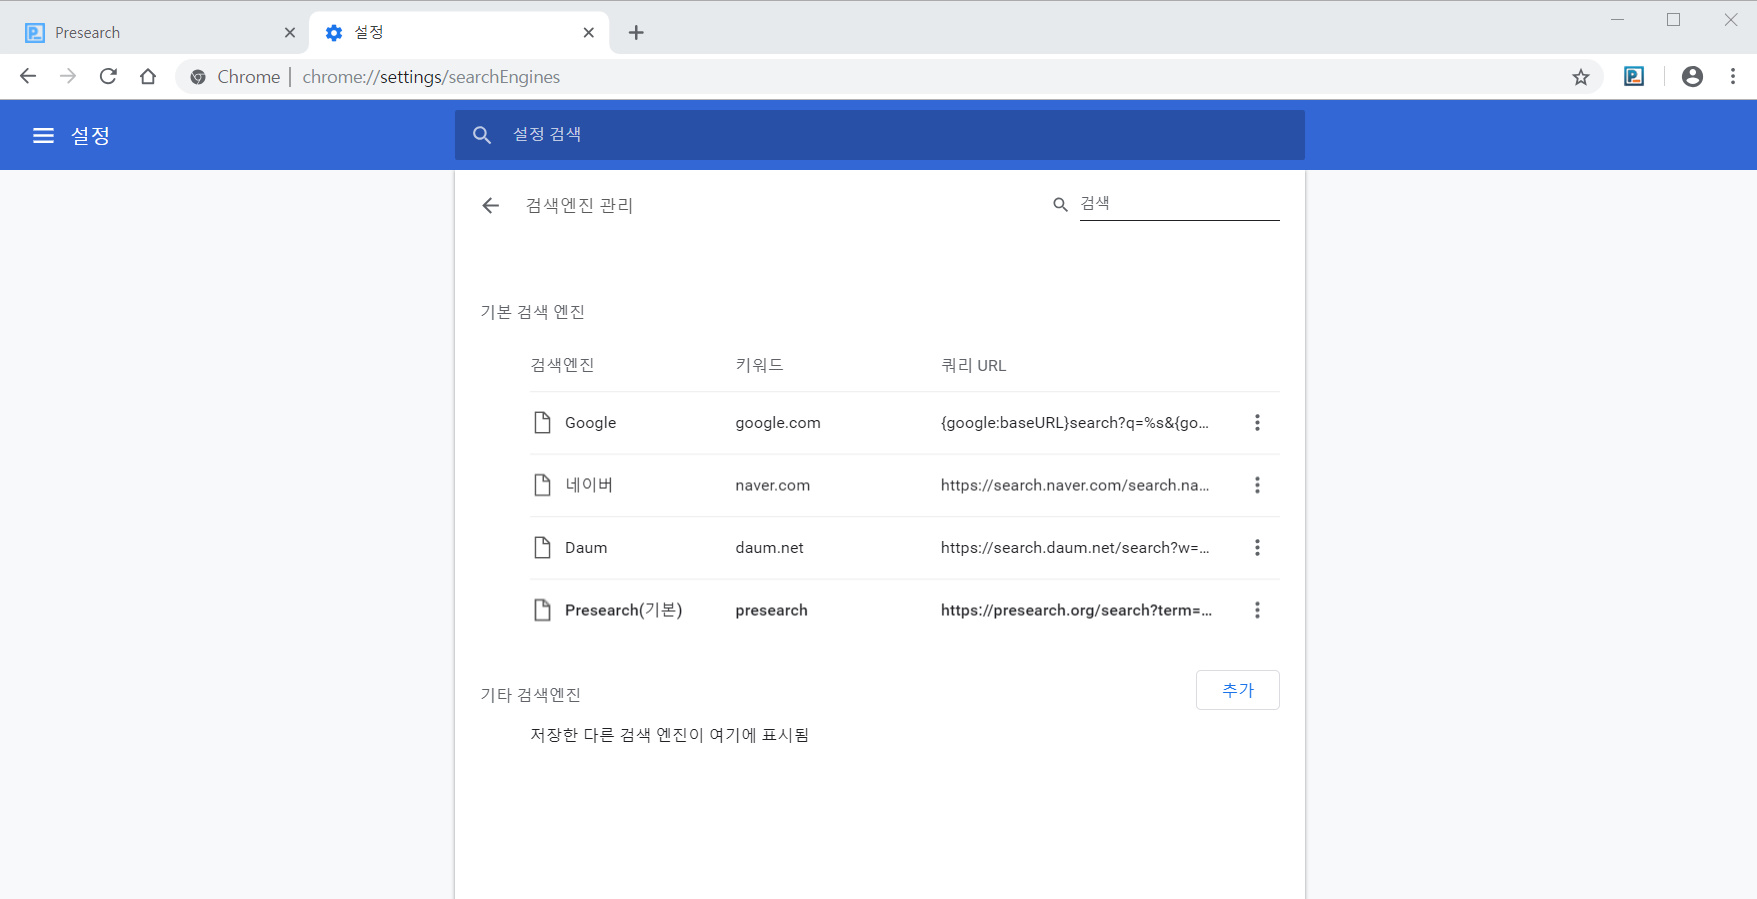Focus the 검색 engine filter field
Viewport: 1757px width, 899px height.
[1180, 204]
